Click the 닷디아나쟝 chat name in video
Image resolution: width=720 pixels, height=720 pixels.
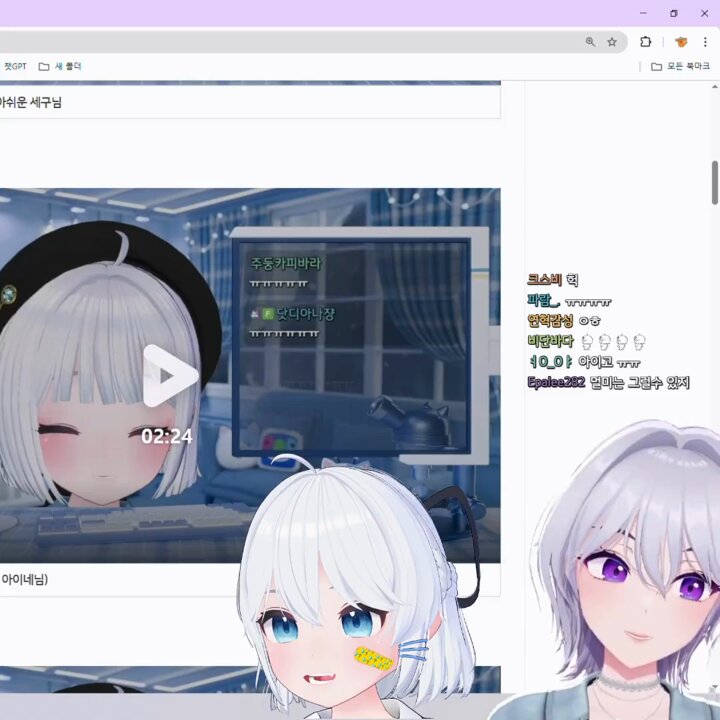point(305,314)
